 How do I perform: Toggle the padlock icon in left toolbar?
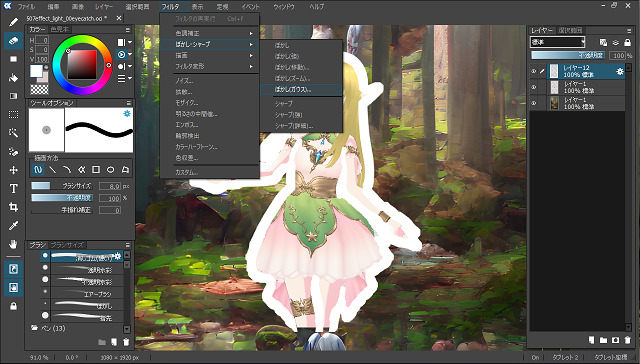click(13, 306)
